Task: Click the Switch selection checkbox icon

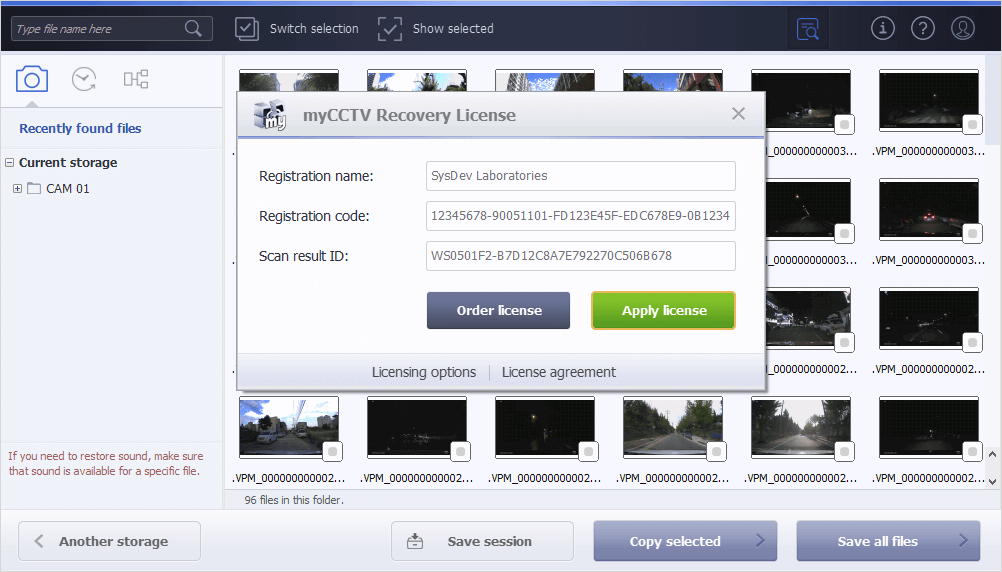Action: click(x=247, y=29)
